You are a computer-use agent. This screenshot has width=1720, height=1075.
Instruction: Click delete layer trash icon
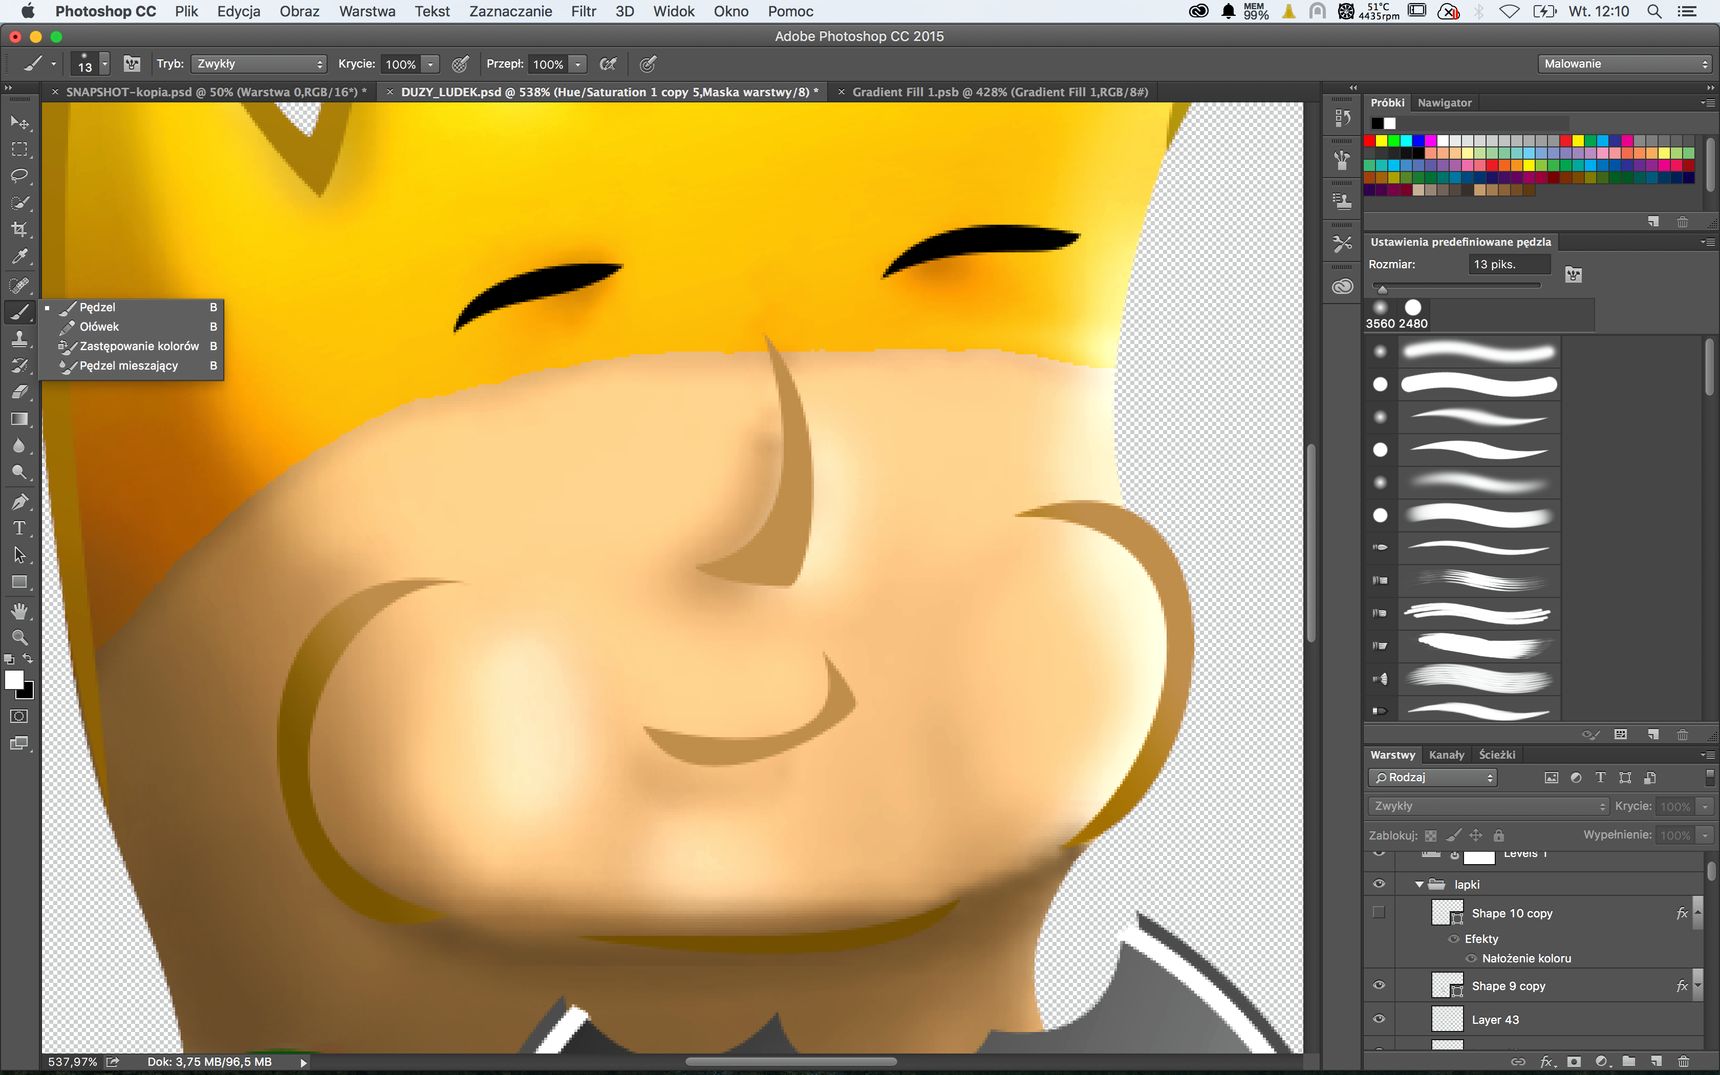(x=1683, y=1061)
